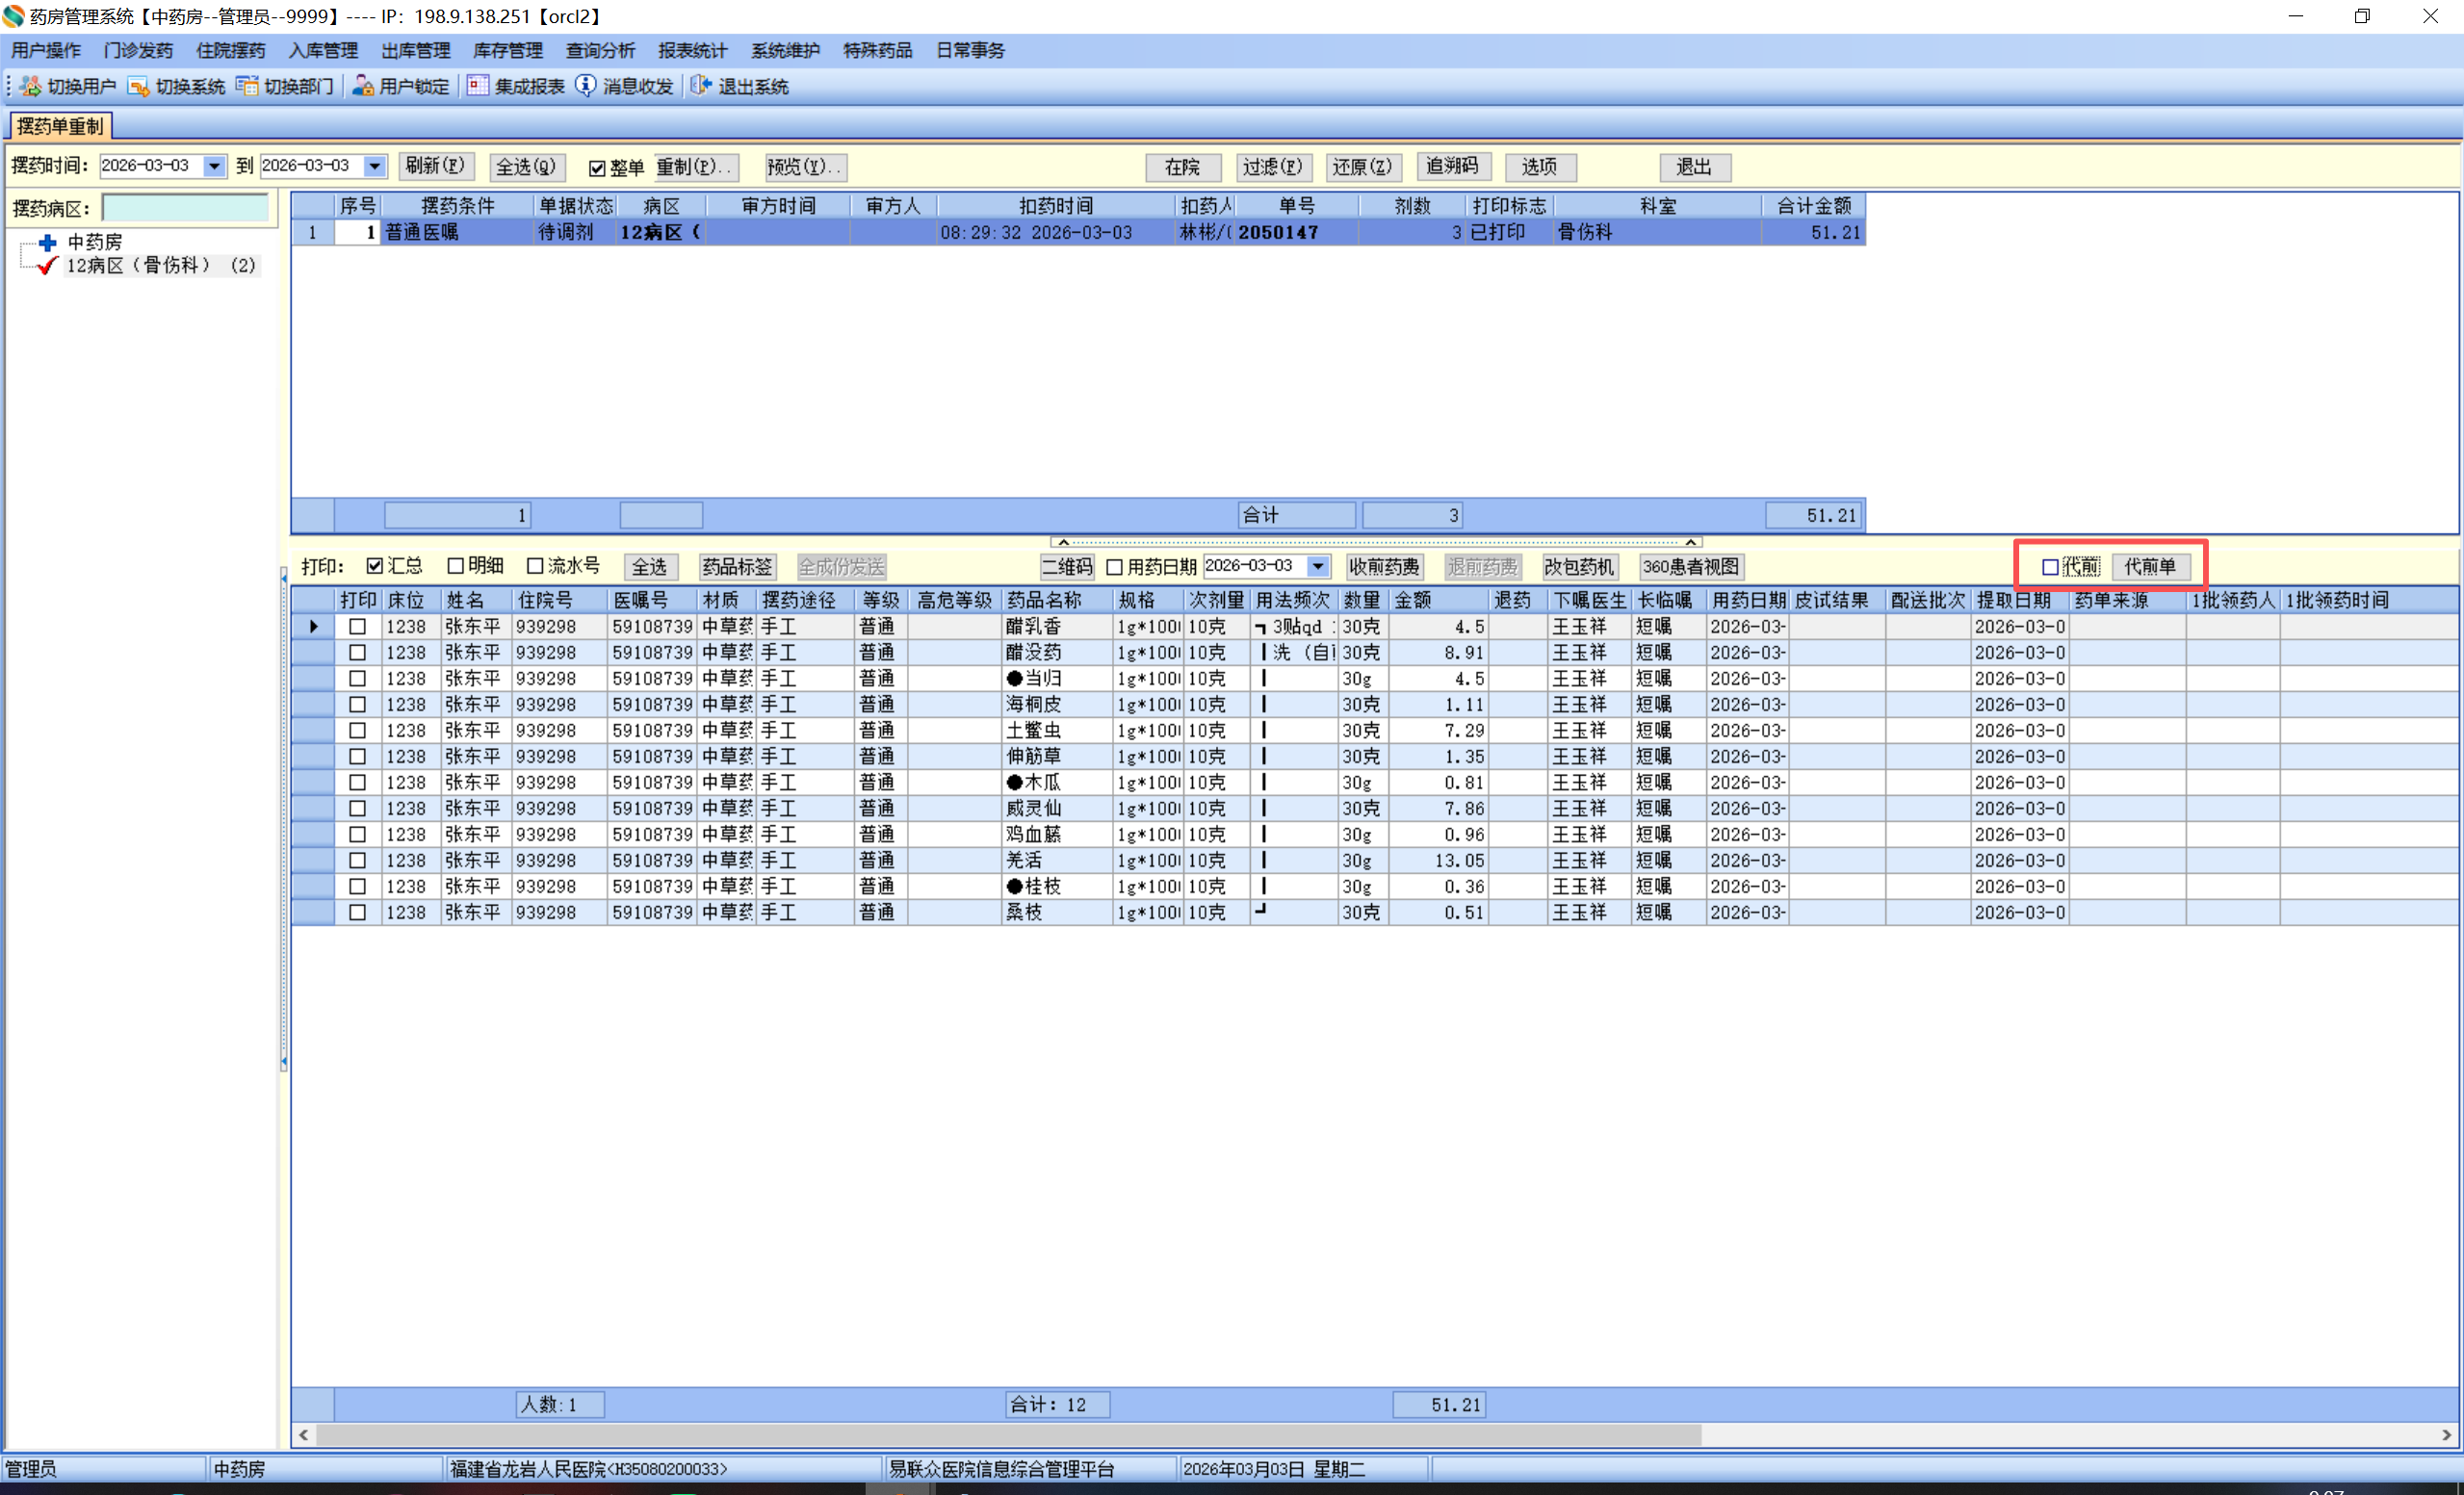
Task: Click the 切换部门 switch department icon
Action: [246, 87]
